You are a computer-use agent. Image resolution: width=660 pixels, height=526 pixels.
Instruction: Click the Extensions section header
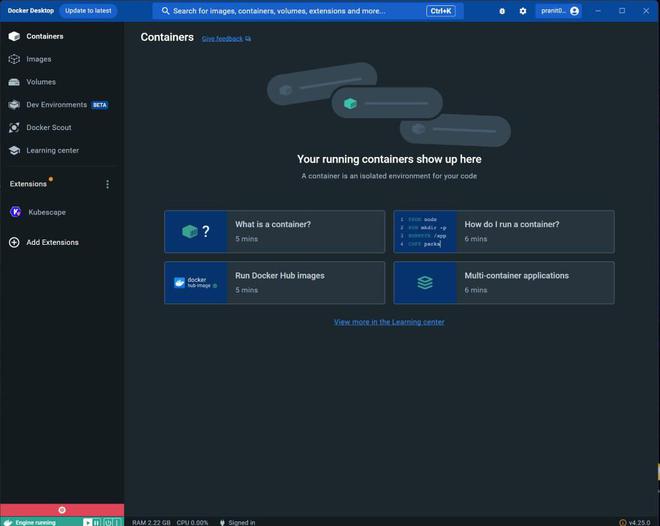[x=28, y=184]
